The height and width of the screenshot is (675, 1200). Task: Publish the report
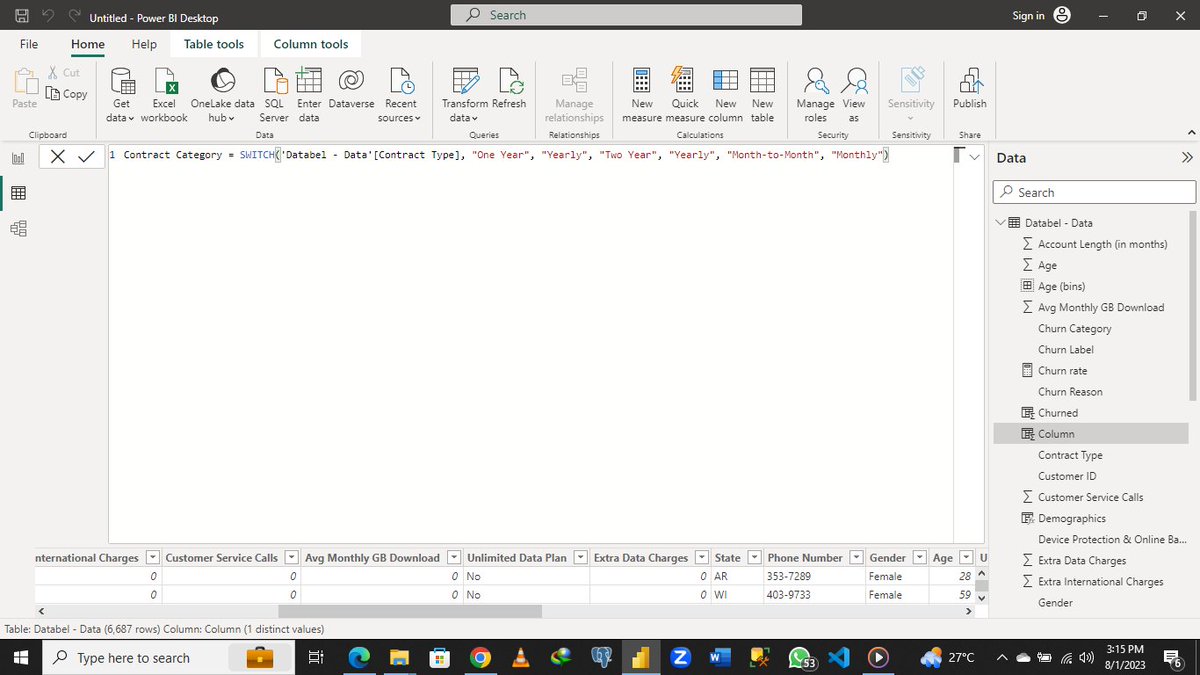tap(969, 90)
